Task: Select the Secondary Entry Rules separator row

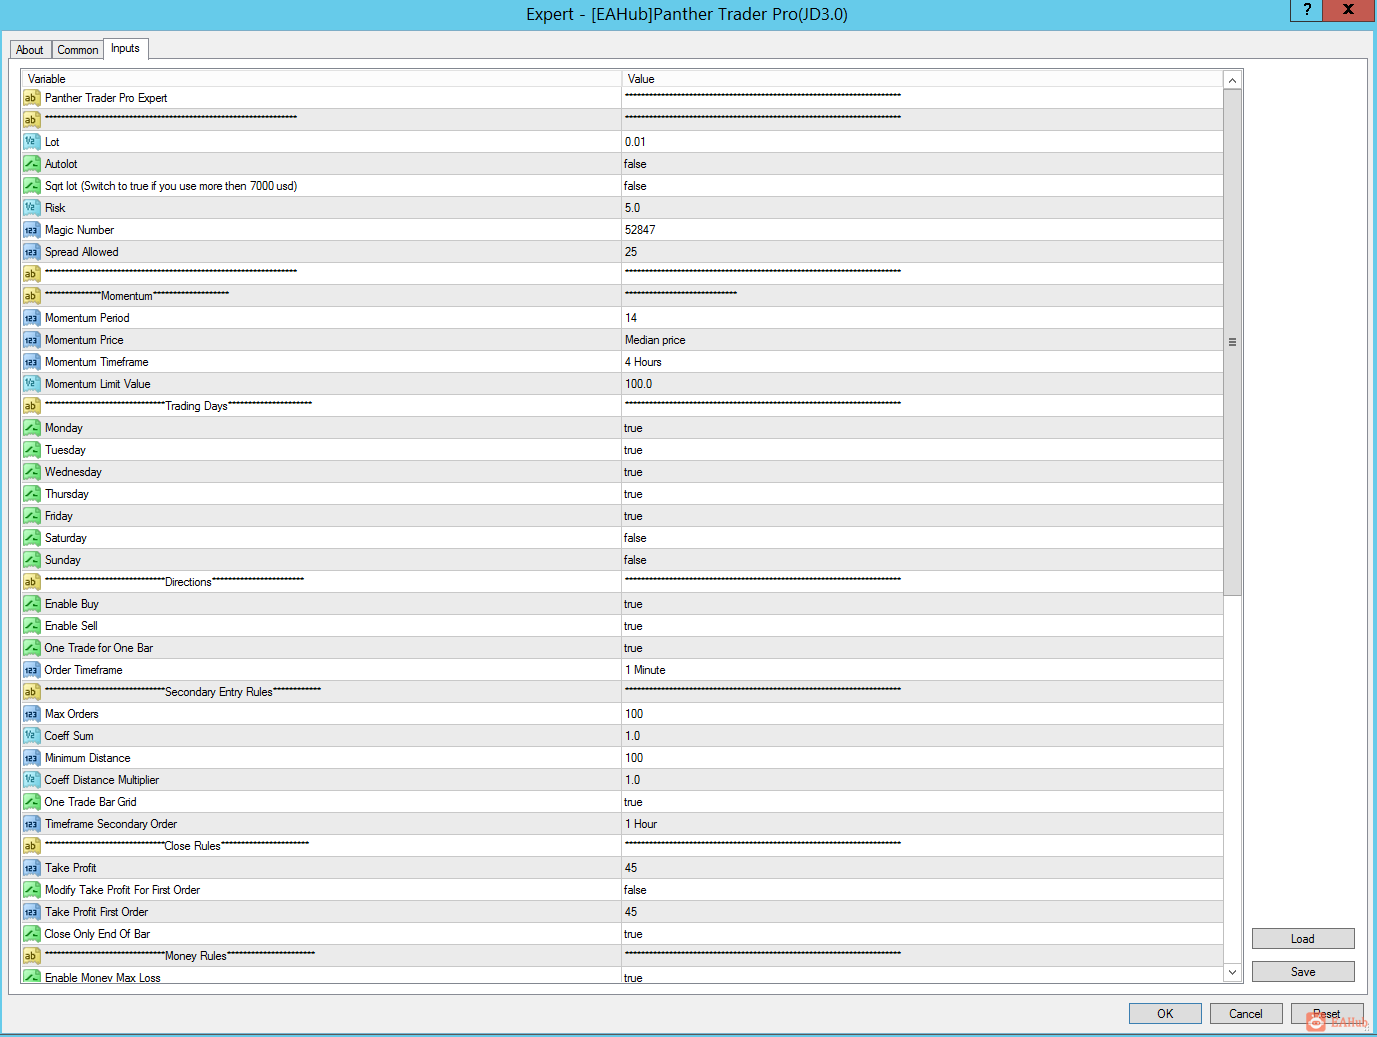Action: pyautogui.click(x=622, y=692)
